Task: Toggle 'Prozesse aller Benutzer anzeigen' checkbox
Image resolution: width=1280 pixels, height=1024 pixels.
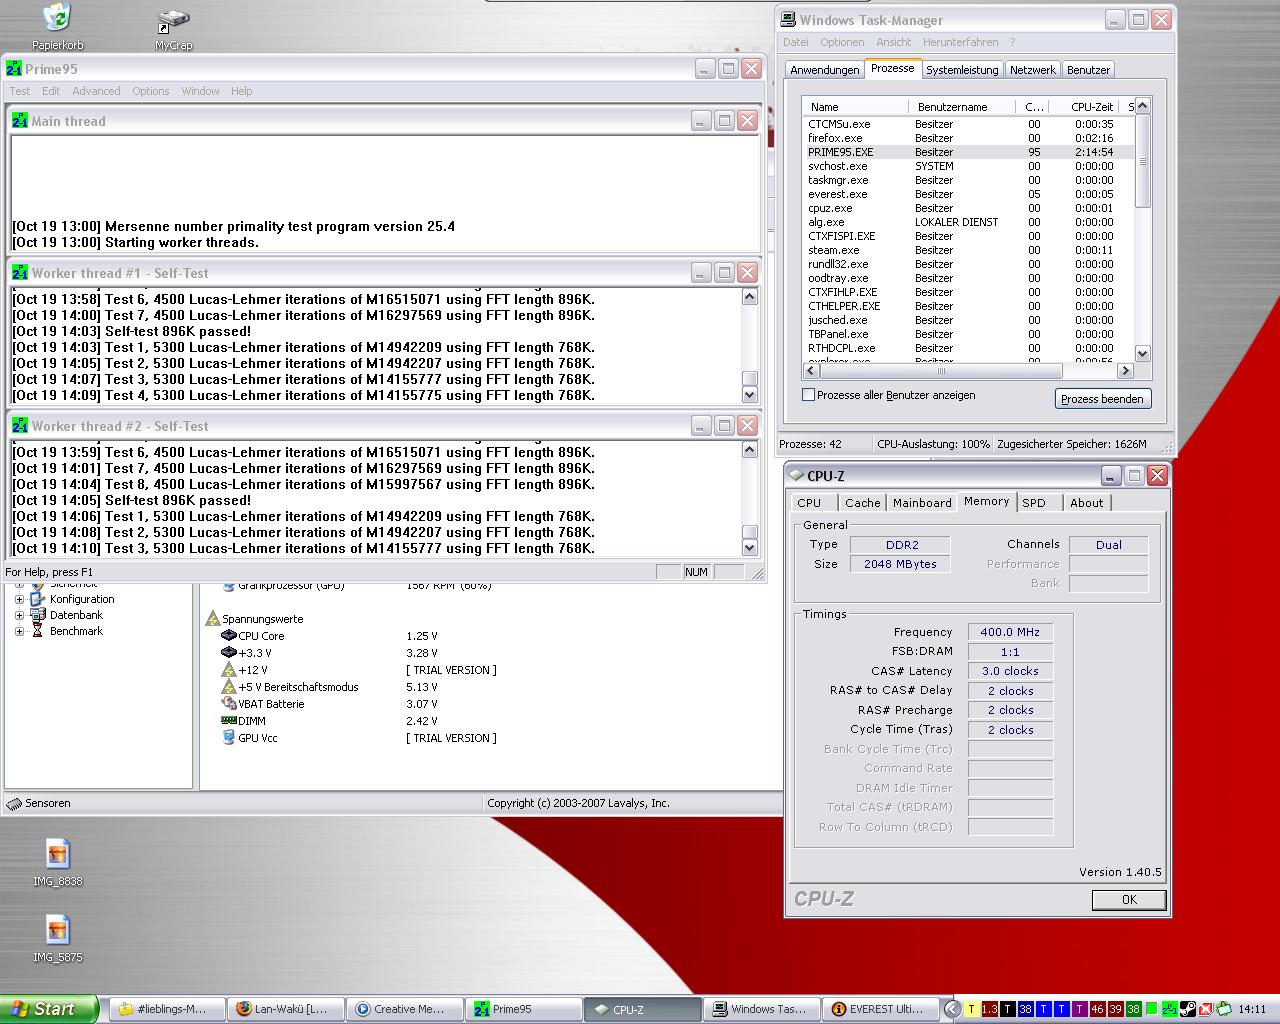Action: [x=808, y=395]
